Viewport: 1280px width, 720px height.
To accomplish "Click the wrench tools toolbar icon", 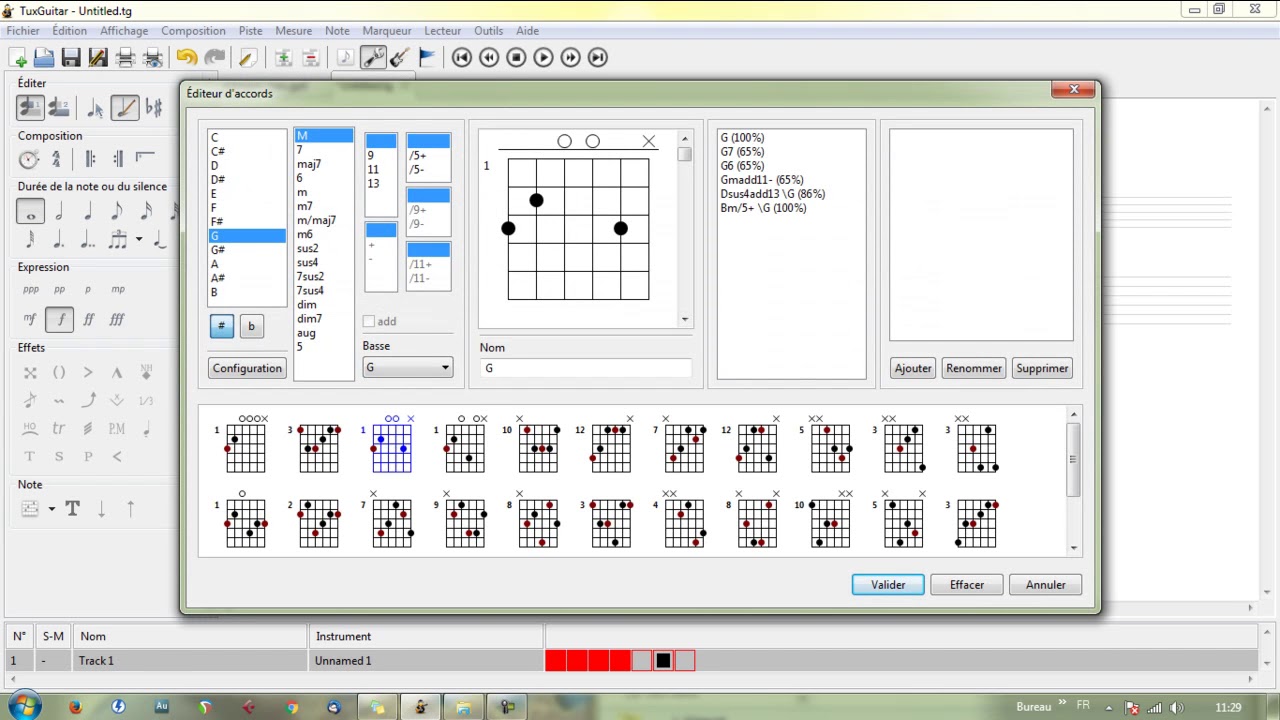I will click(373, 58).
